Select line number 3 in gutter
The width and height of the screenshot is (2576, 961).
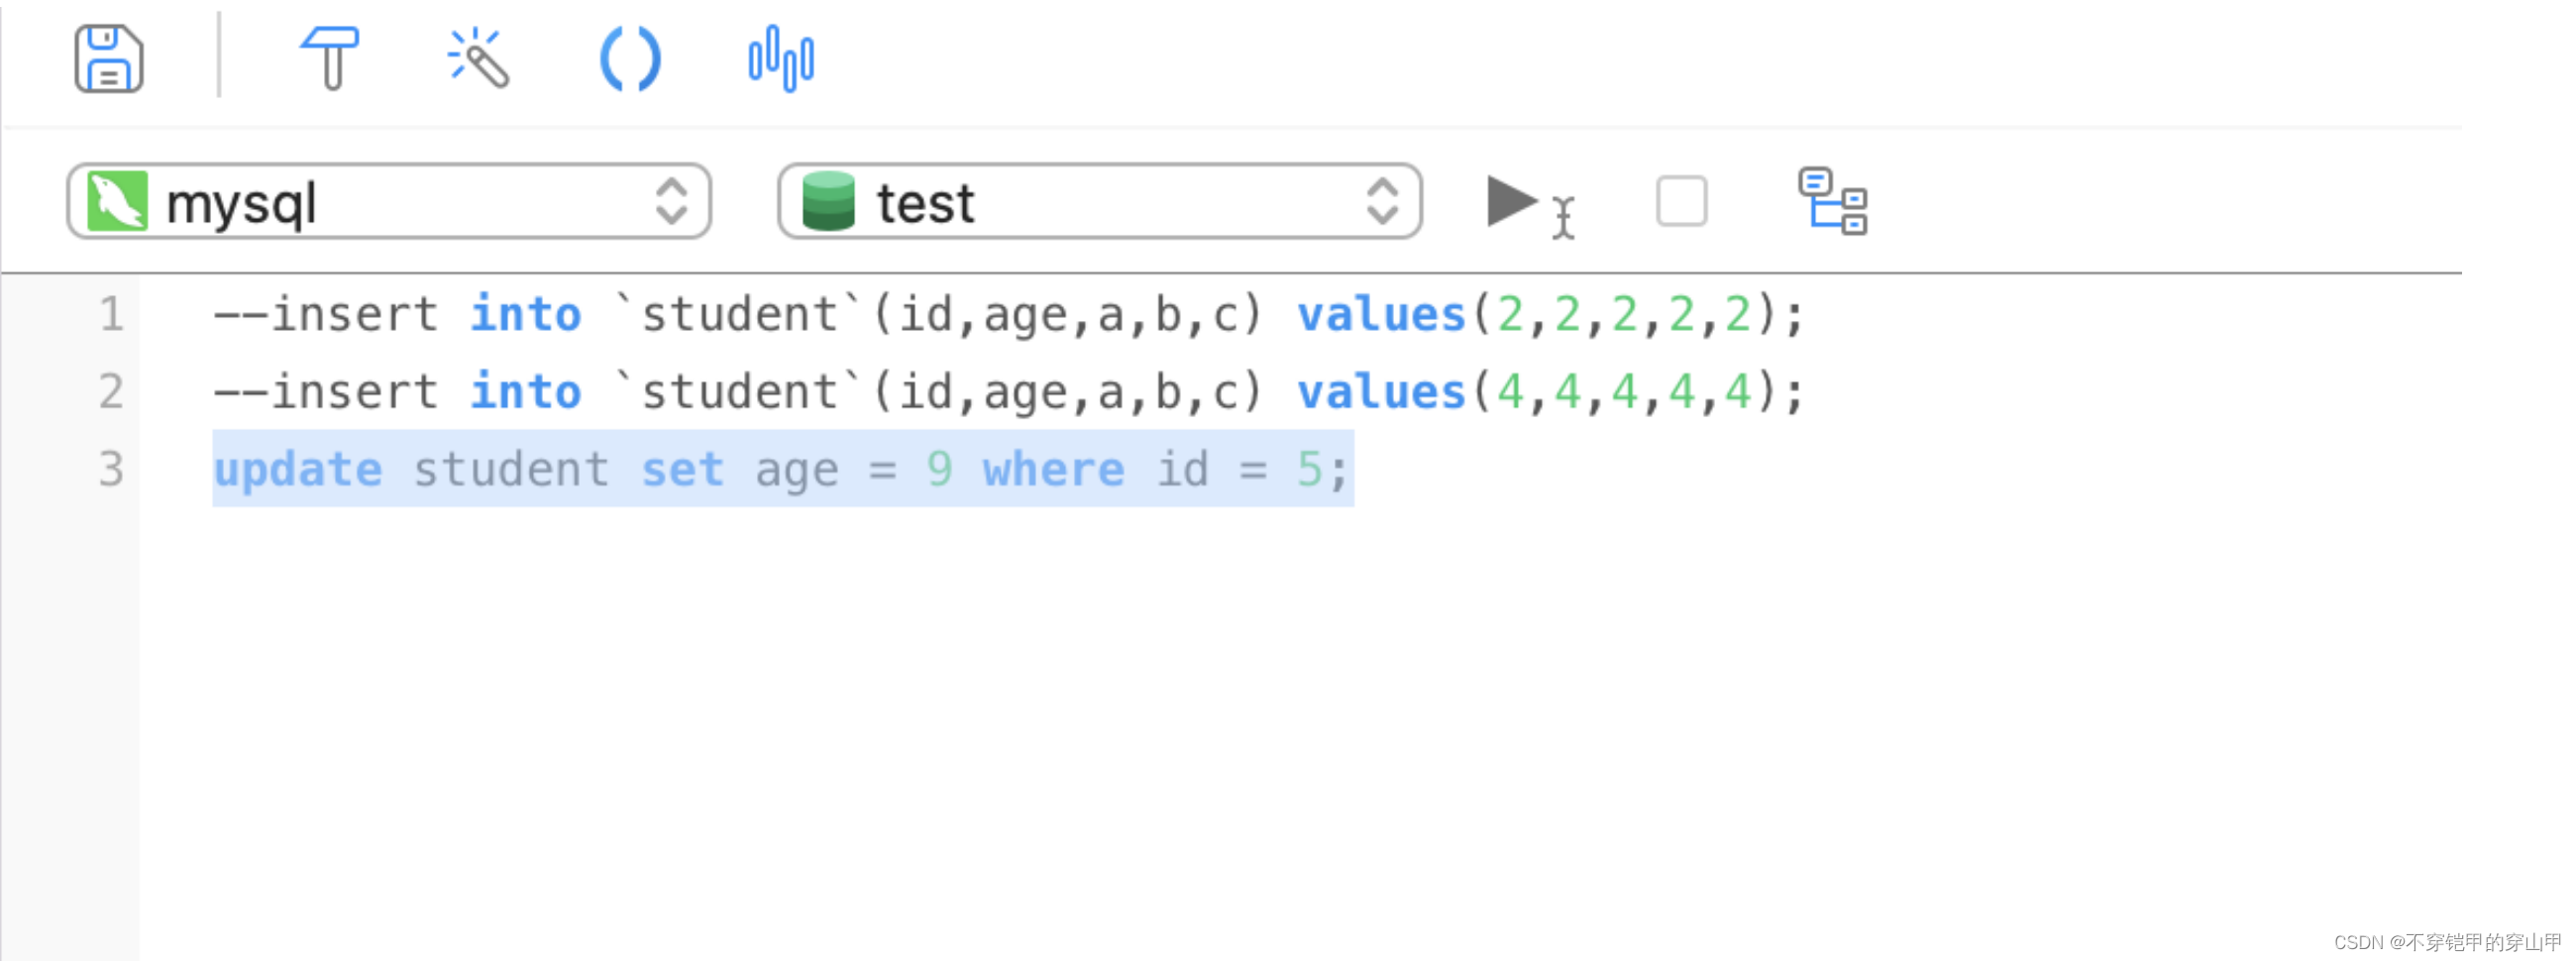(111, 469)
